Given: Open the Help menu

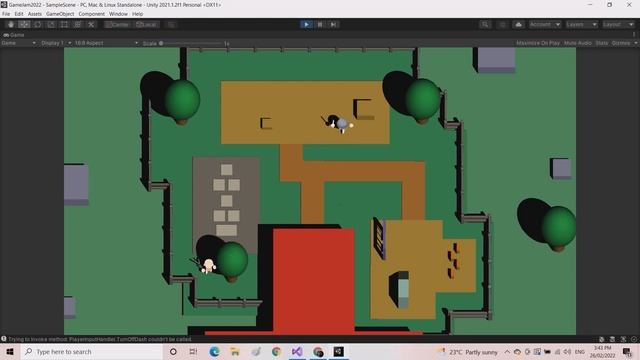Looking at the screenshot, I should [x=138, y=14].
